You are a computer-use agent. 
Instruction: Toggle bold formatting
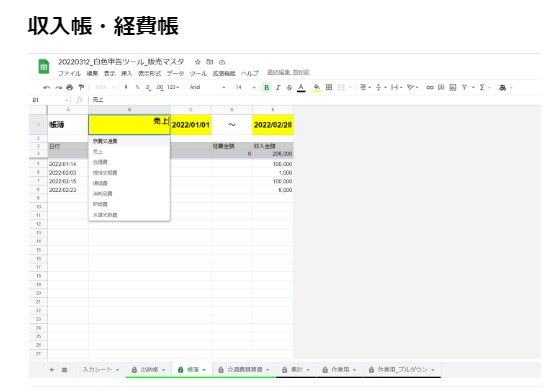(x=266, y=88)
